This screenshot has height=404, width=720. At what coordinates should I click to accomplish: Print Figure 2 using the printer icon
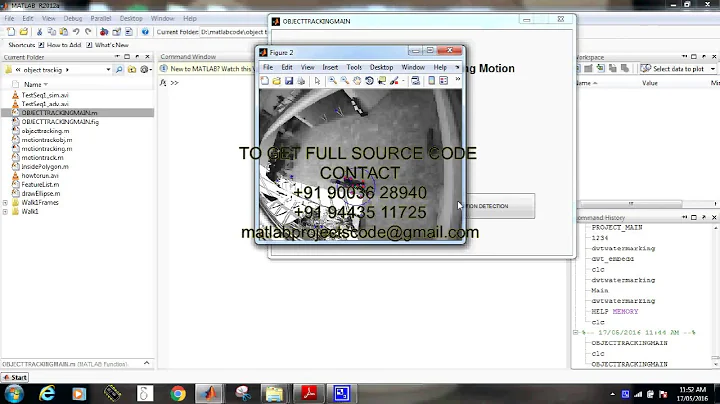coord(301,81)
